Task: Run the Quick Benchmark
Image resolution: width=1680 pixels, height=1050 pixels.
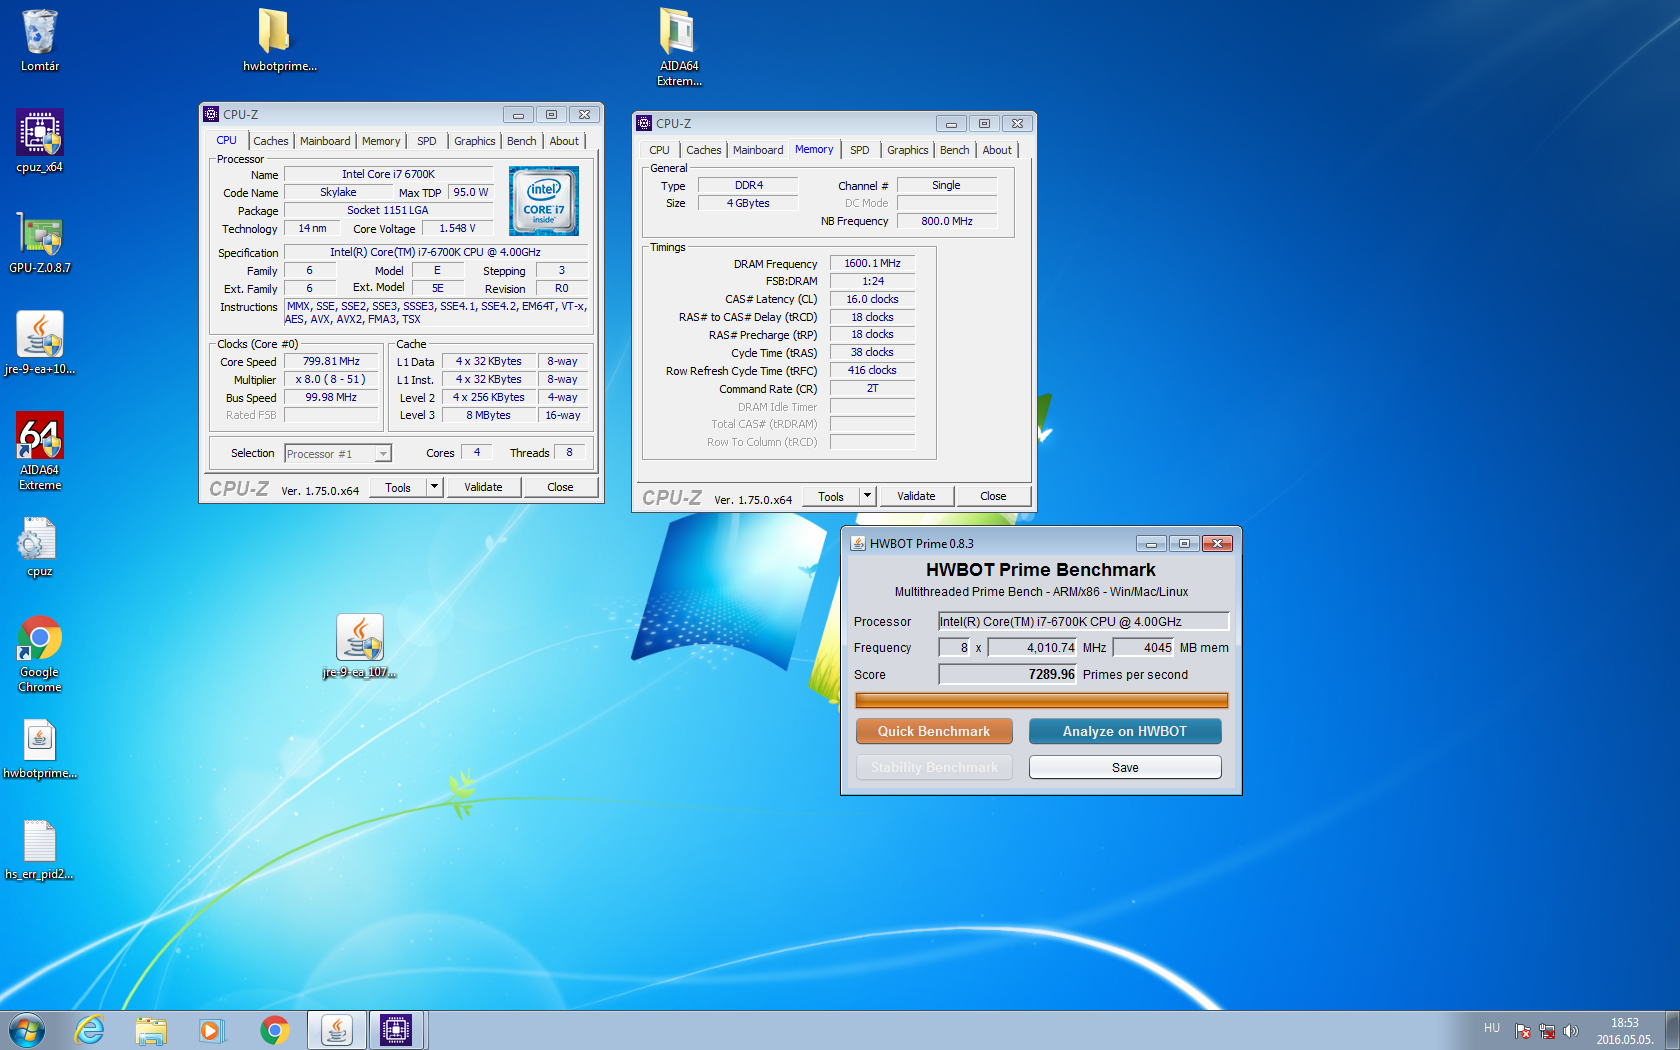Action: tap(934, 731)
